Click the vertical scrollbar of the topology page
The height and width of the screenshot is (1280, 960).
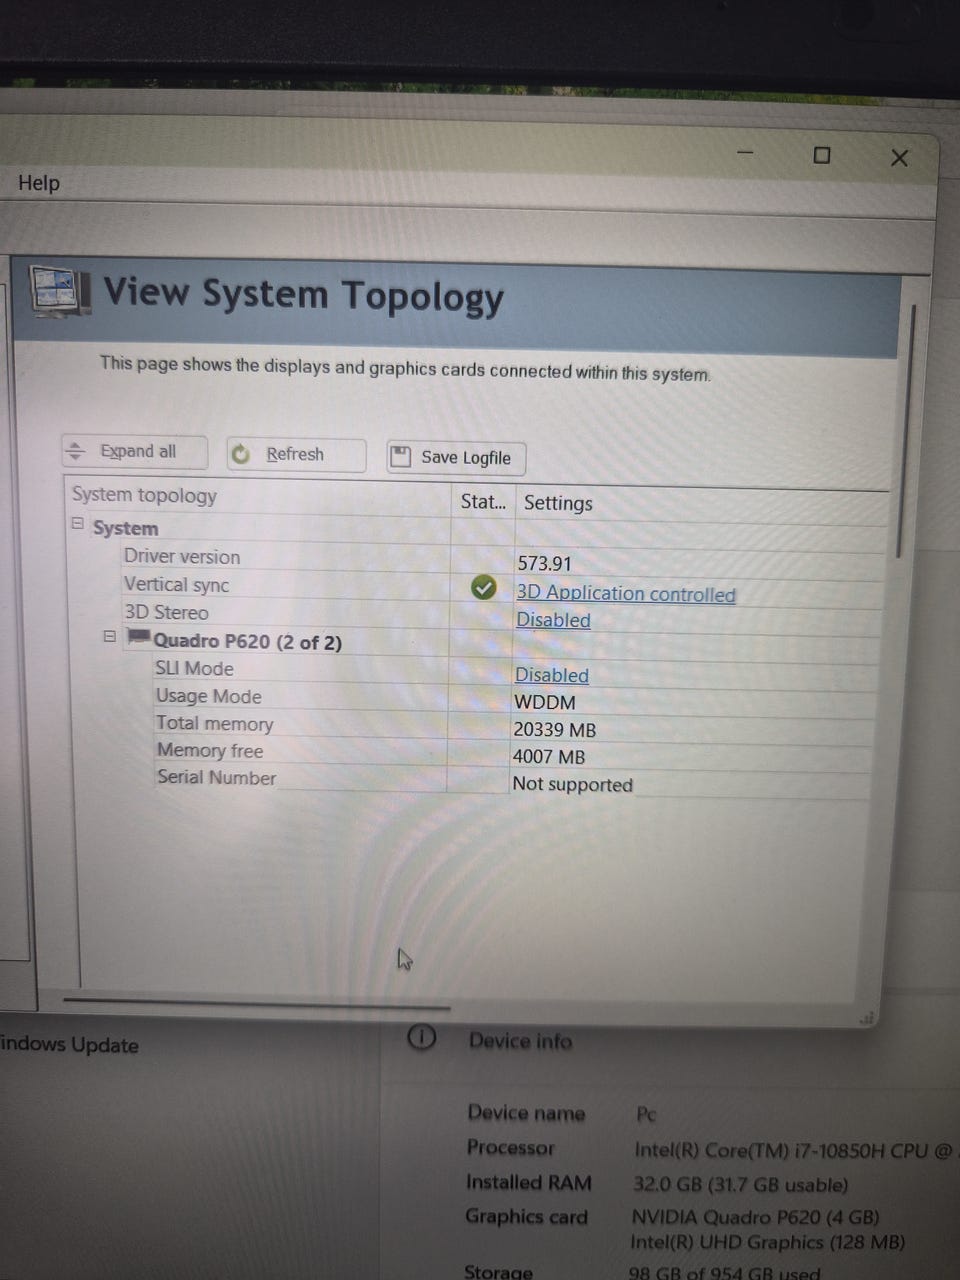click(906, 430)
